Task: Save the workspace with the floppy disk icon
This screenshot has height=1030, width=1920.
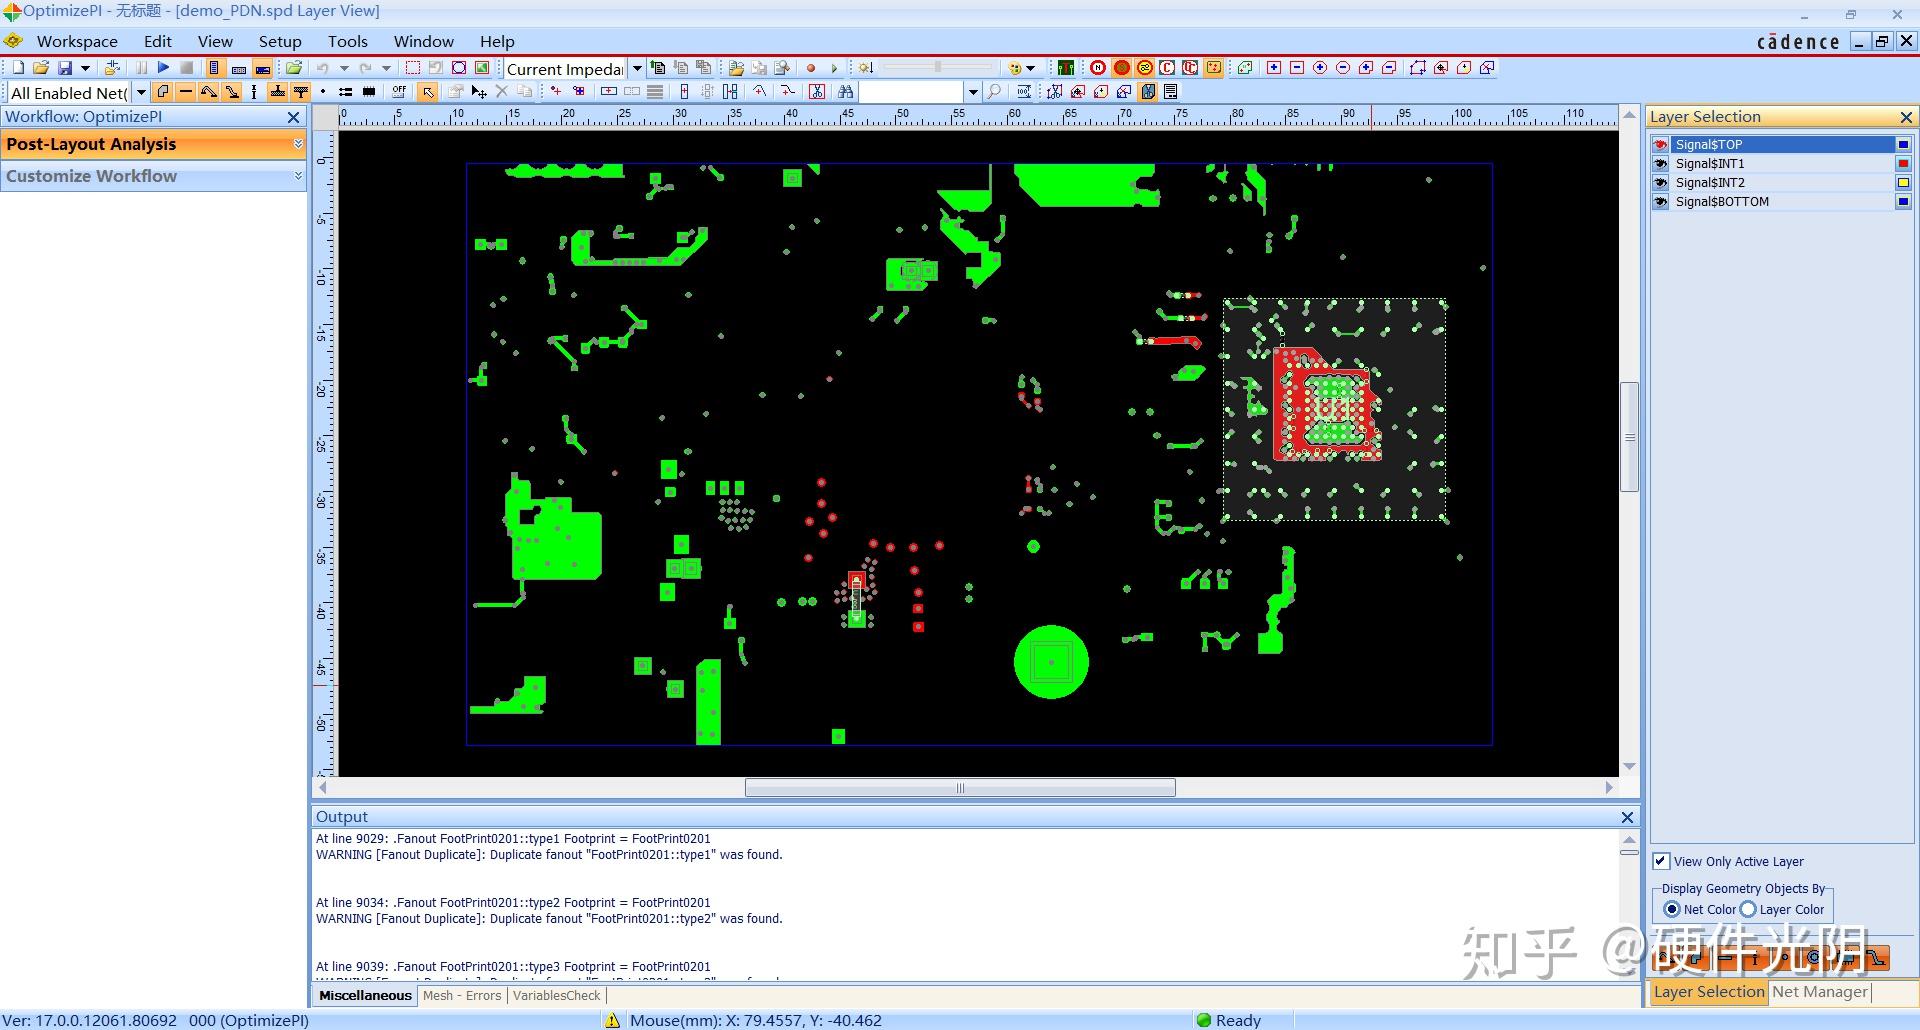Action: point(65,68)
